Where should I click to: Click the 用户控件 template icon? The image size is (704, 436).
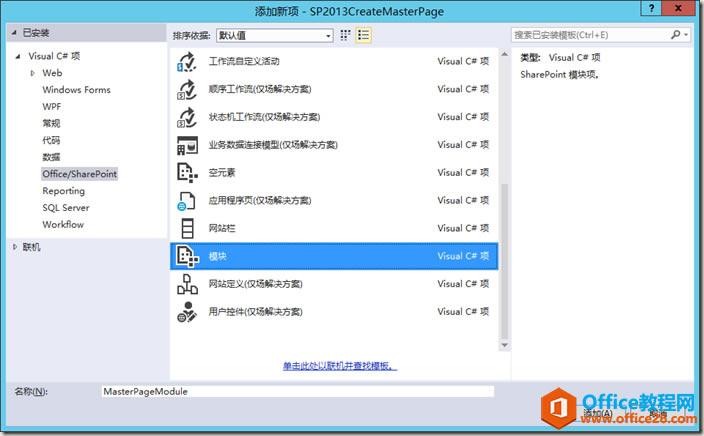coord(187,312)
